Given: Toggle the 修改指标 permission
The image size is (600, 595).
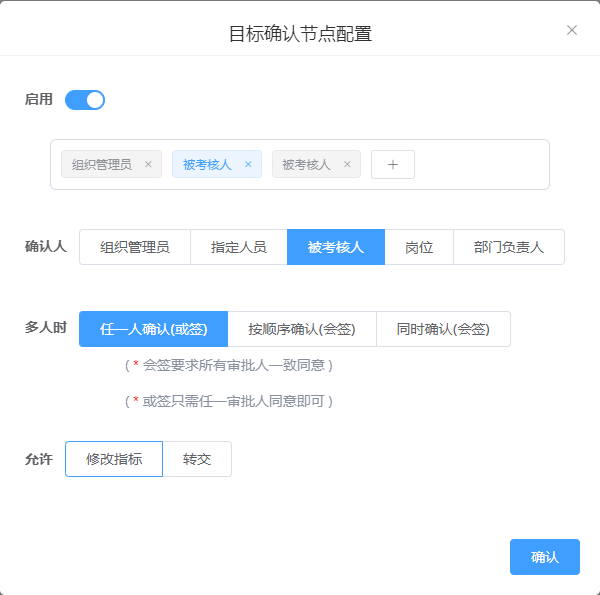Looking at the screenshot, I should [114, 459].
